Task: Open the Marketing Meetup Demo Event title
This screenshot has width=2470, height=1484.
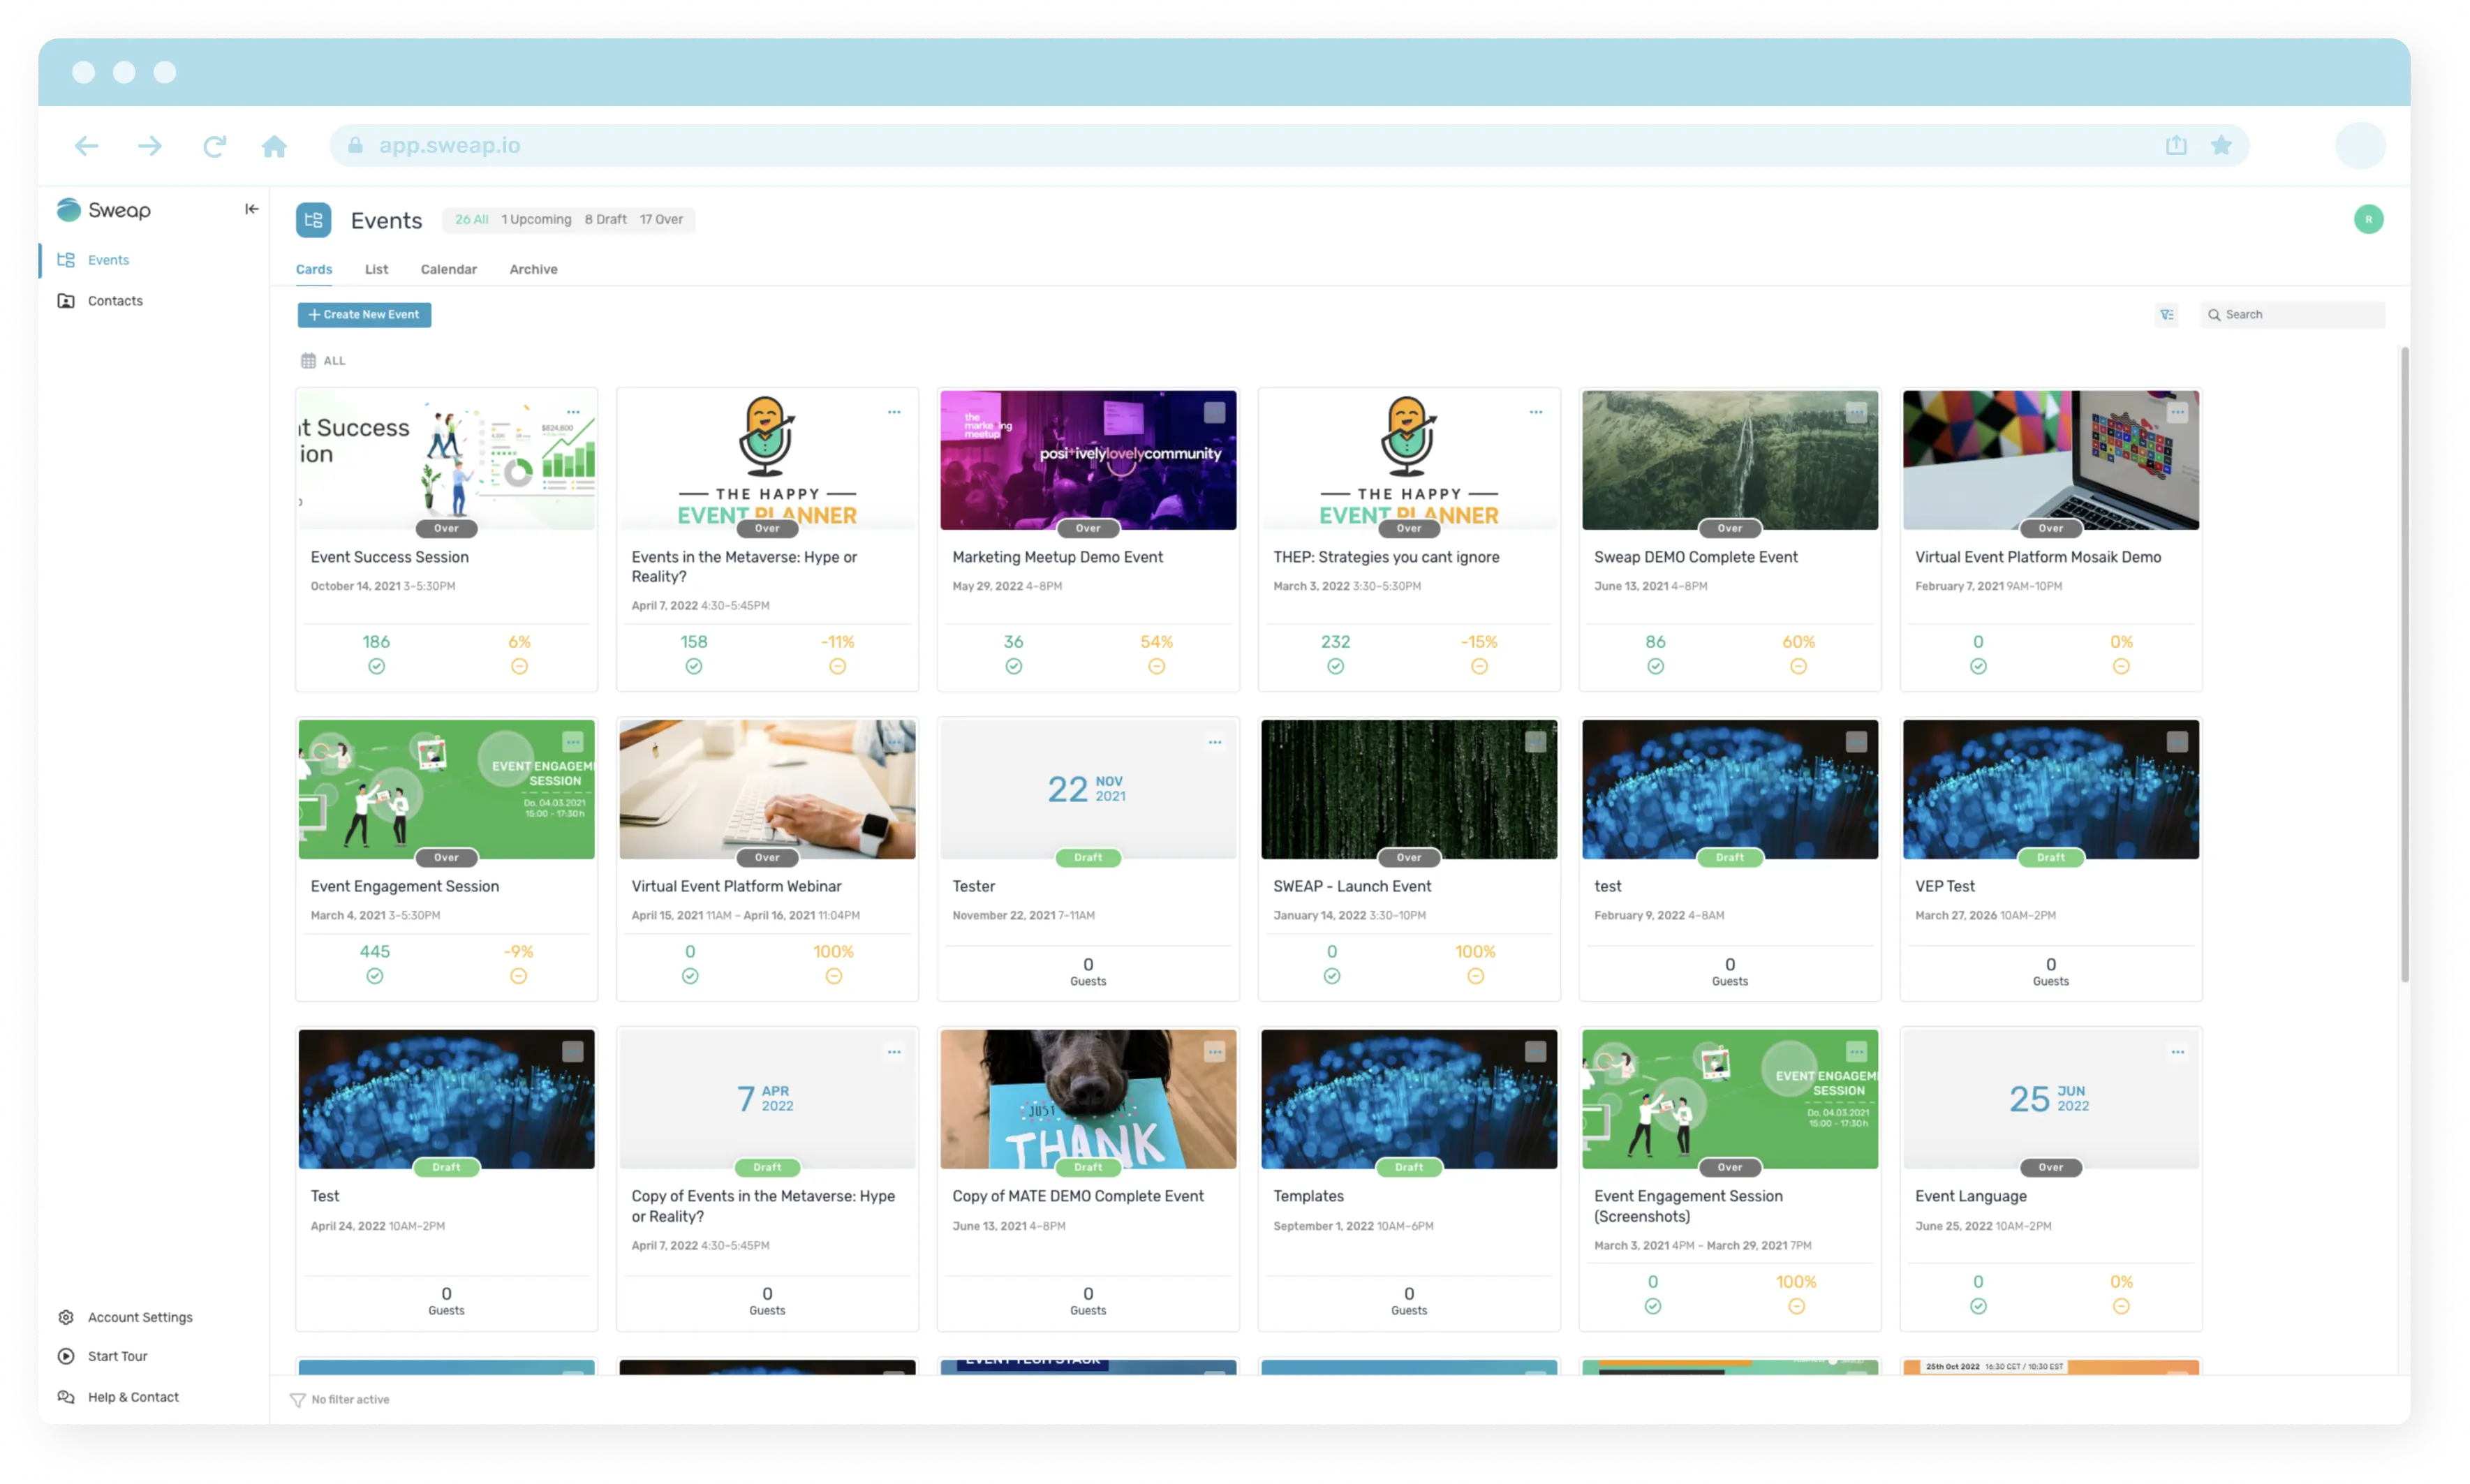Action: coord(1057,557)
